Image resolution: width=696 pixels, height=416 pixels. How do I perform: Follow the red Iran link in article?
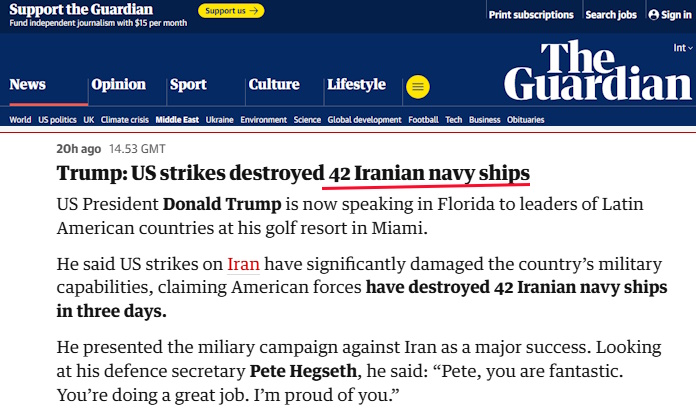(x=243, y=265)
